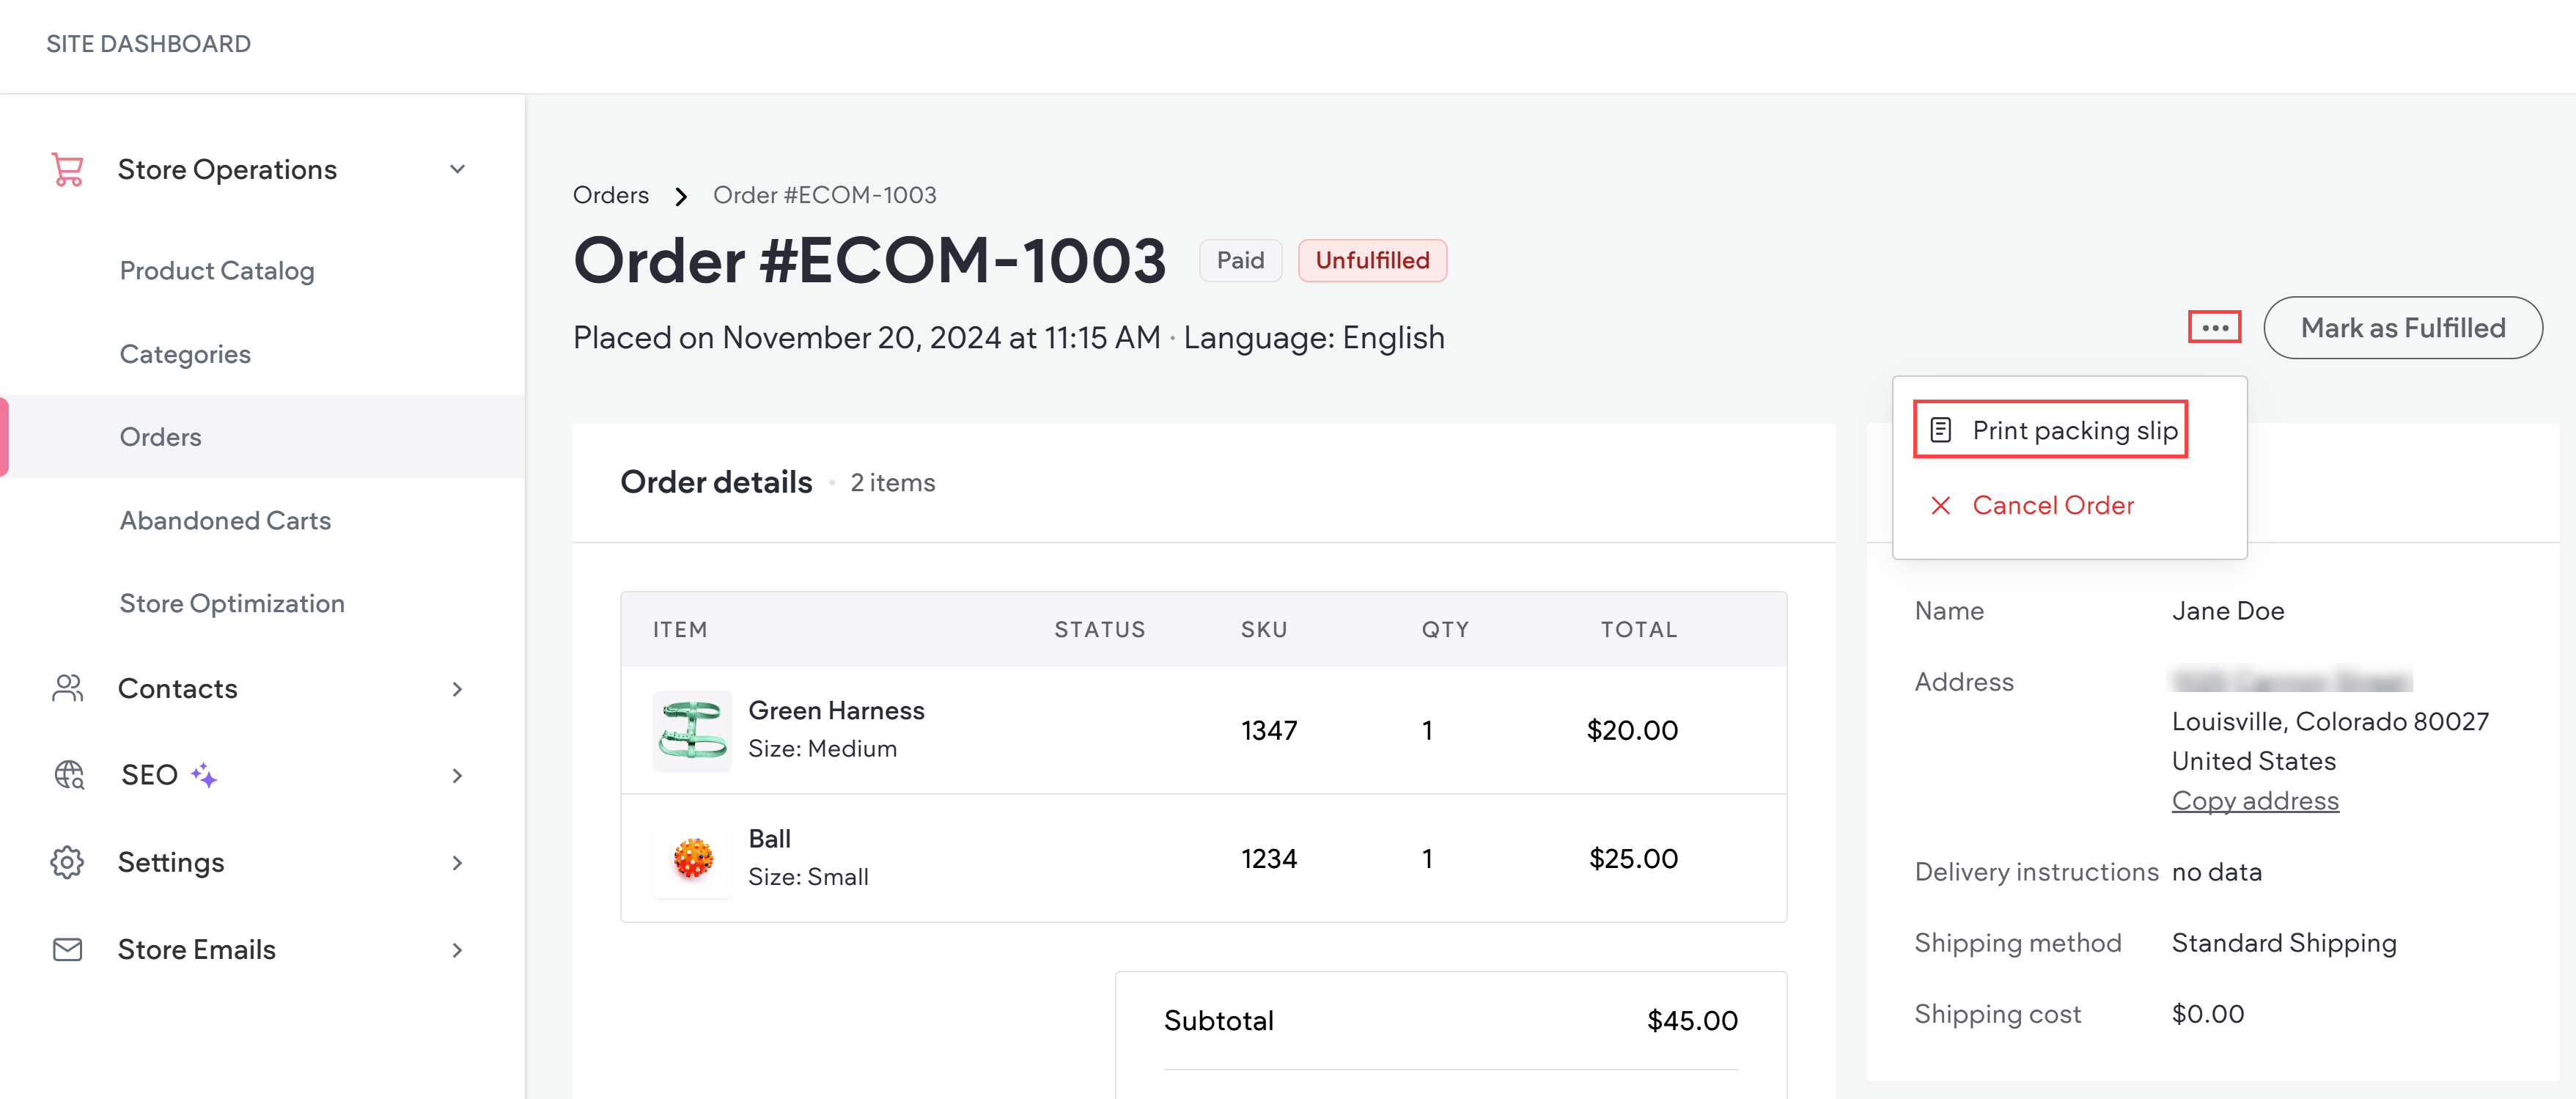
Task: Go to Abandoned Carts page
Action: click(x=225, y=520)
